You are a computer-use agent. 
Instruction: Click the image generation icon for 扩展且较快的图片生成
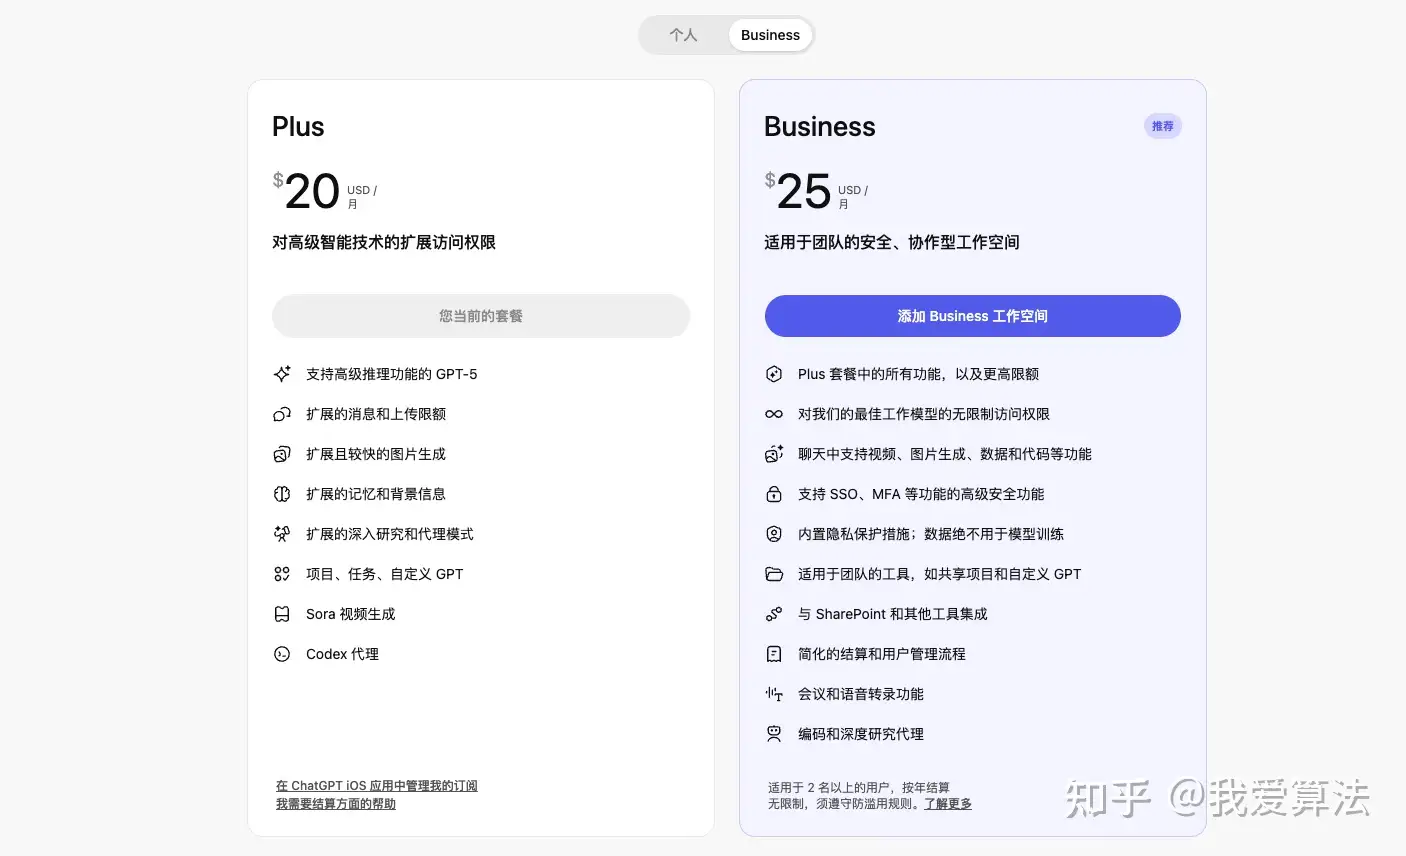coord(282,454)
